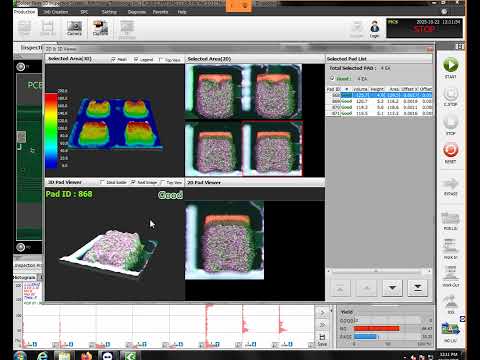Click the green START button

point(450,65)
